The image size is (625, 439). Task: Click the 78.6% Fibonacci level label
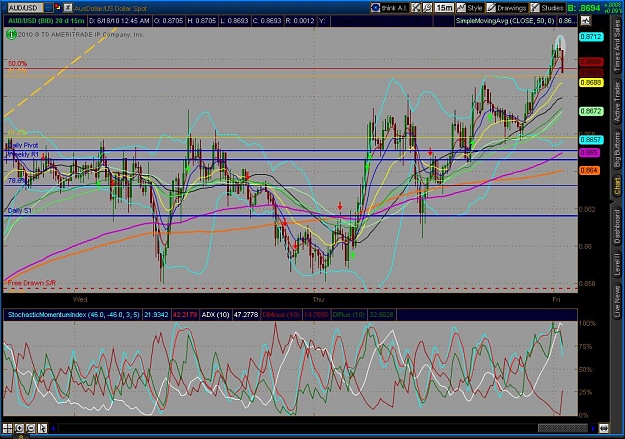[x=17, y=181]
